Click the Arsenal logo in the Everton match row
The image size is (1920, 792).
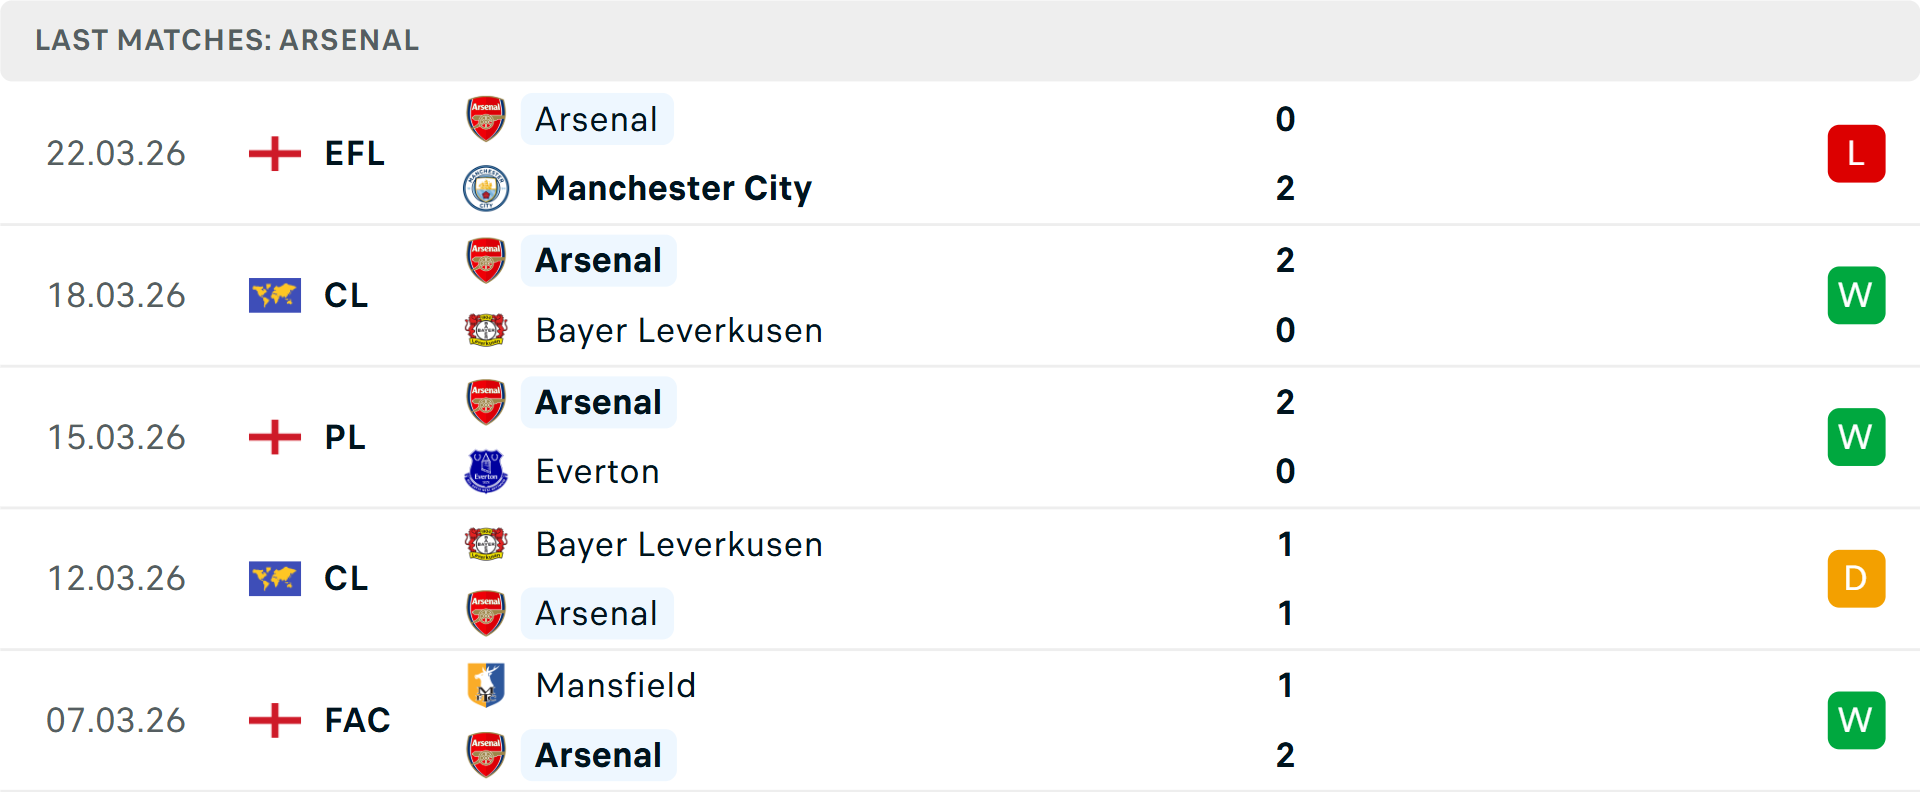486,401
